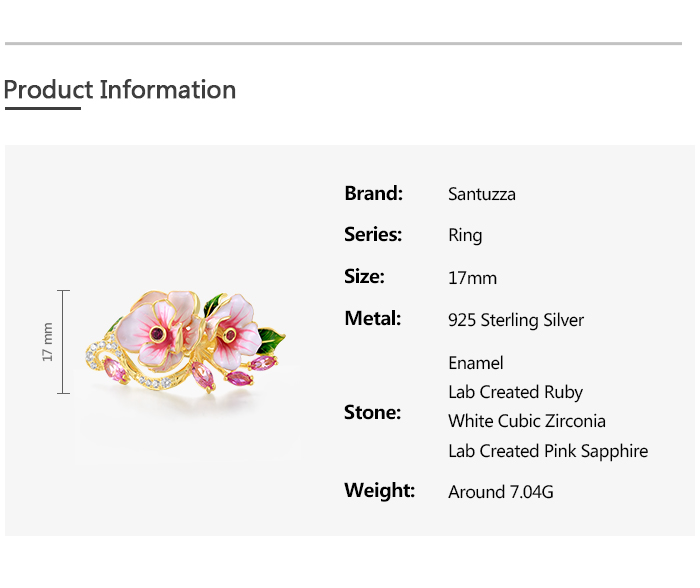Click the green enamel leaf on the ring
Image resolution: width=700 pixels, height=588 pixels.
coord(271,340)
